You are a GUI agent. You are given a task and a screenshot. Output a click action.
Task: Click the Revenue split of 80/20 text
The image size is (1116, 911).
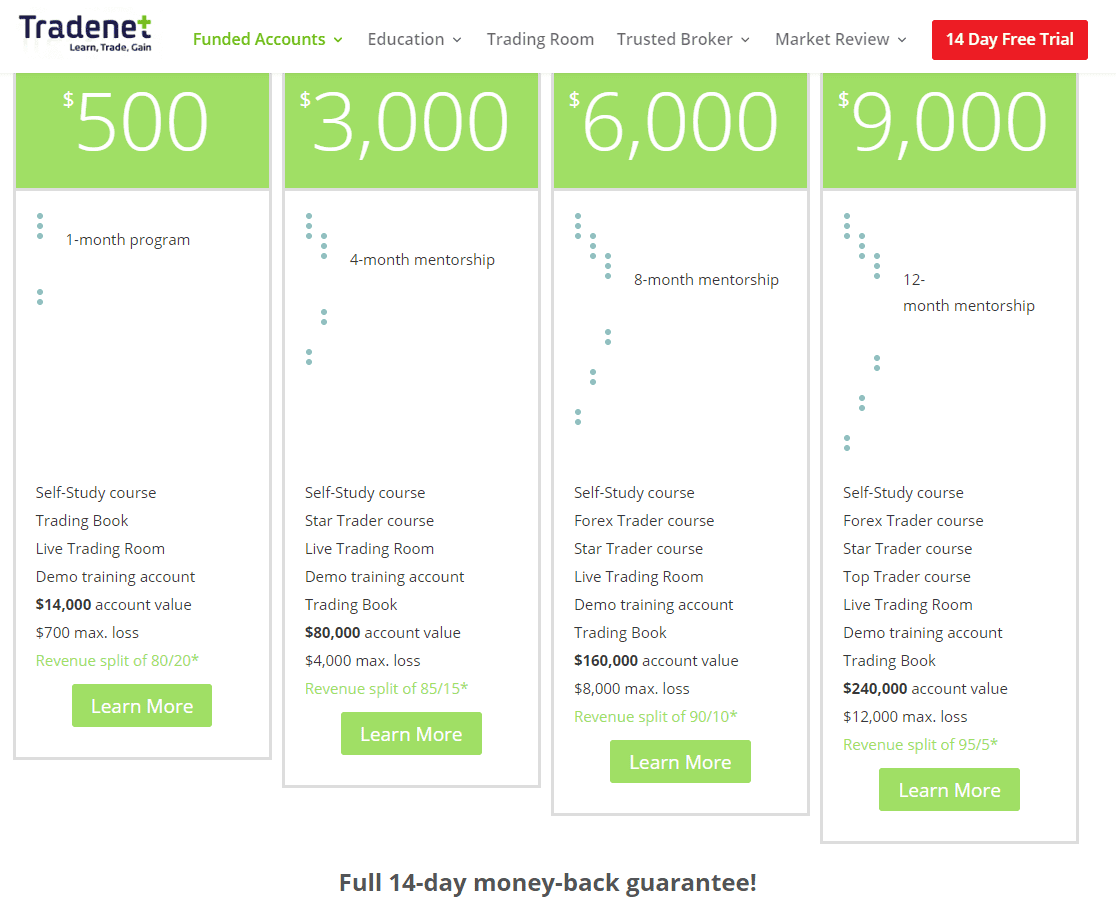coord(117,660)
